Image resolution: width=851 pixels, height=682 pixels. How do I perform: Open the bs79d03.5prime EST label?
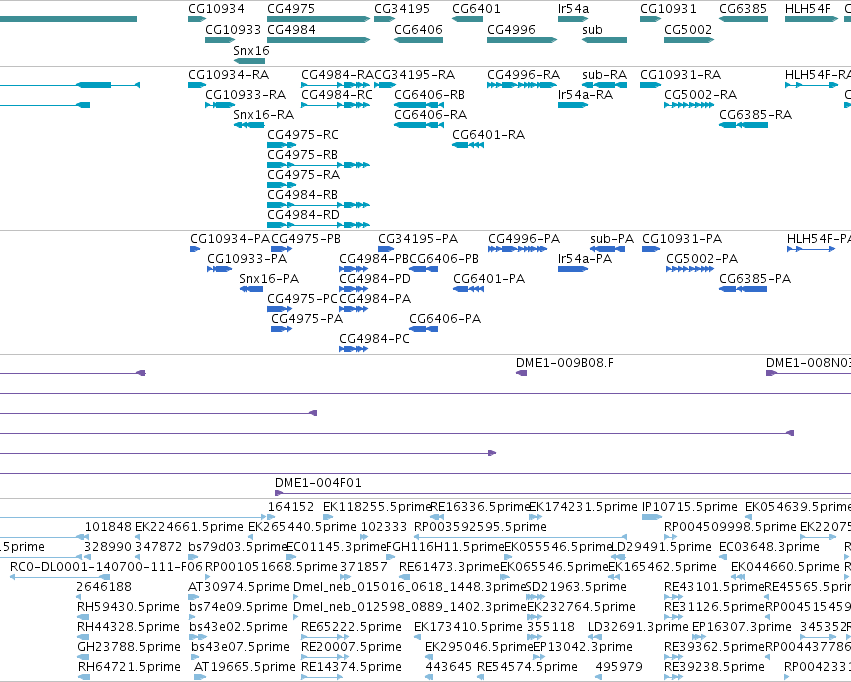coord(238,547)
